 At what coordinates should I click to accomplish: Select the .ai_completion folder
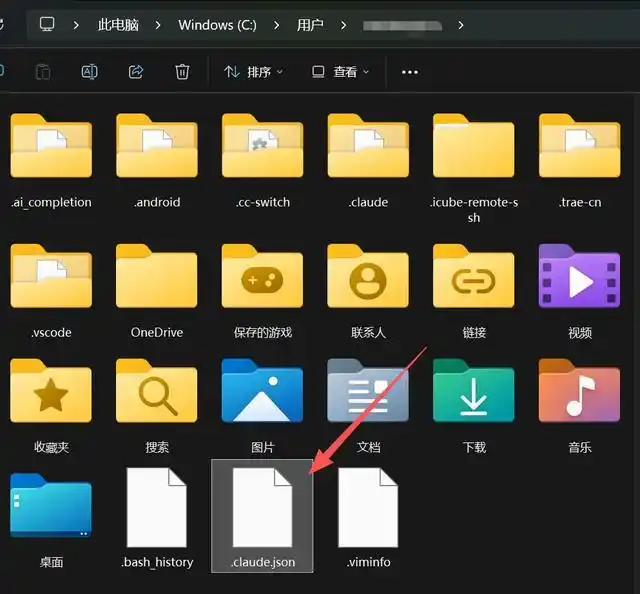click(51, 162)
